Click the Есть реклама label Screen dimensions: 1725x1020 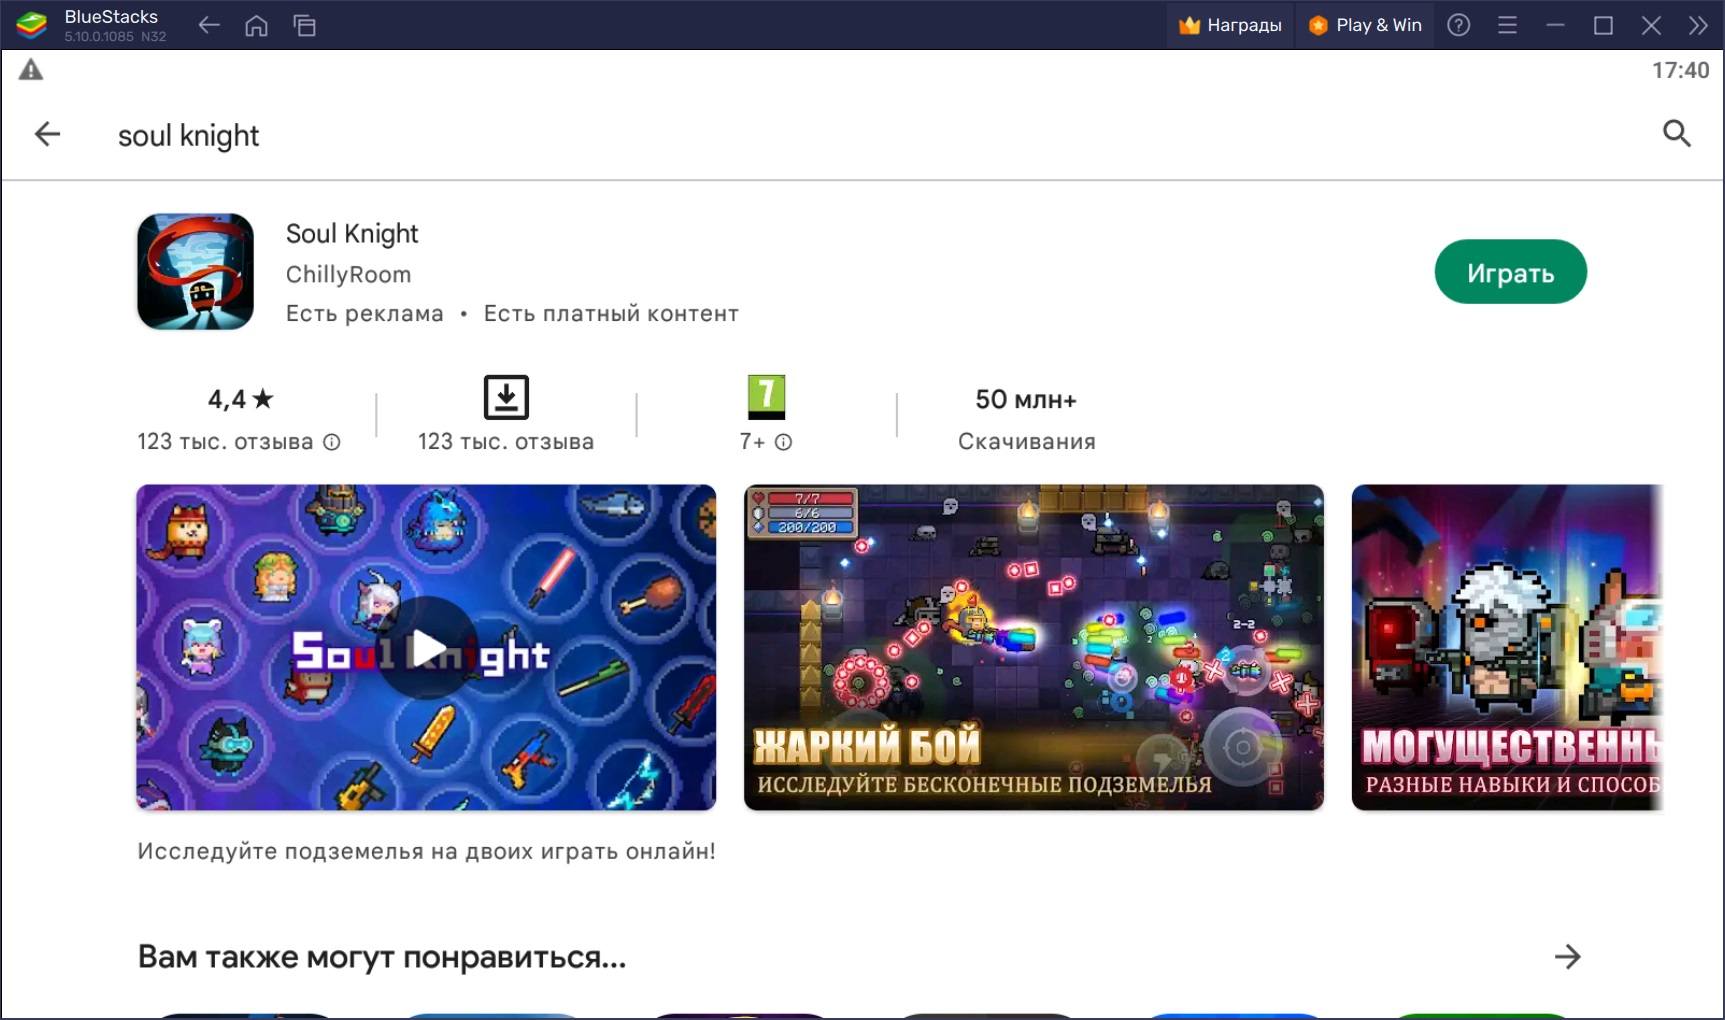(x=364, y=314)
